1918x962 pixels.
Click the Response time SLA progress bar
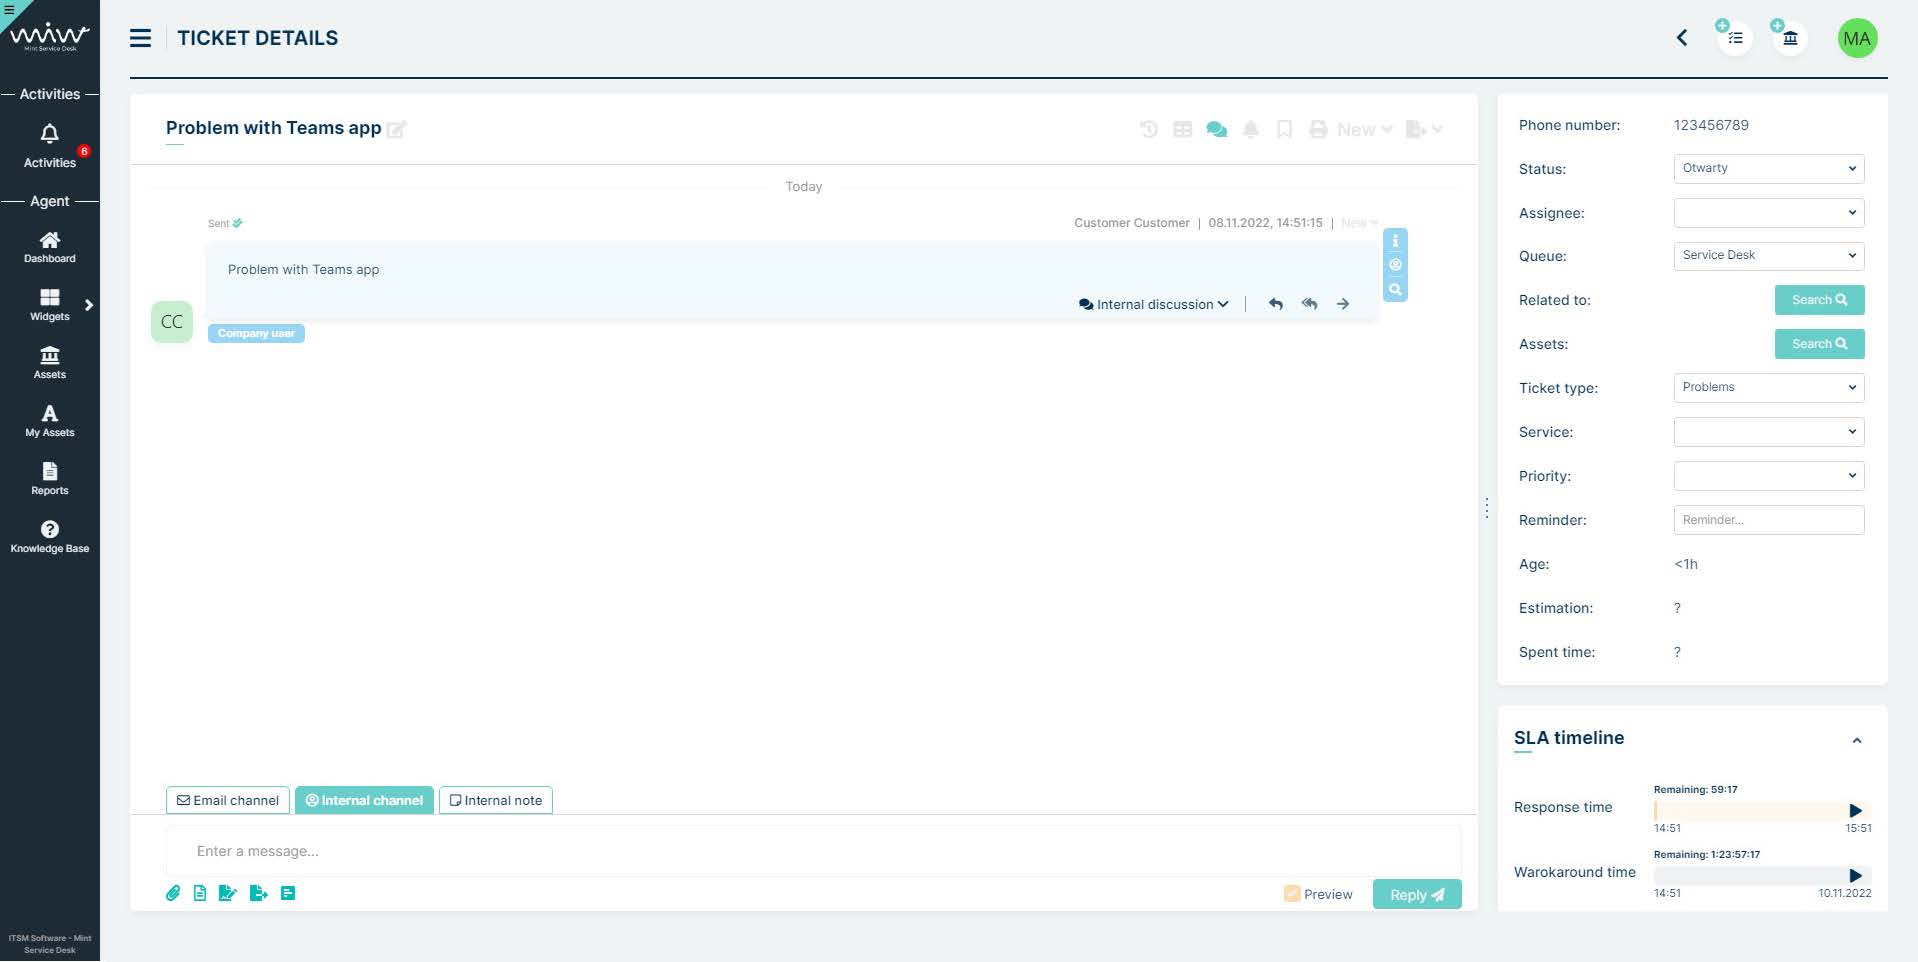(1750, 810)
